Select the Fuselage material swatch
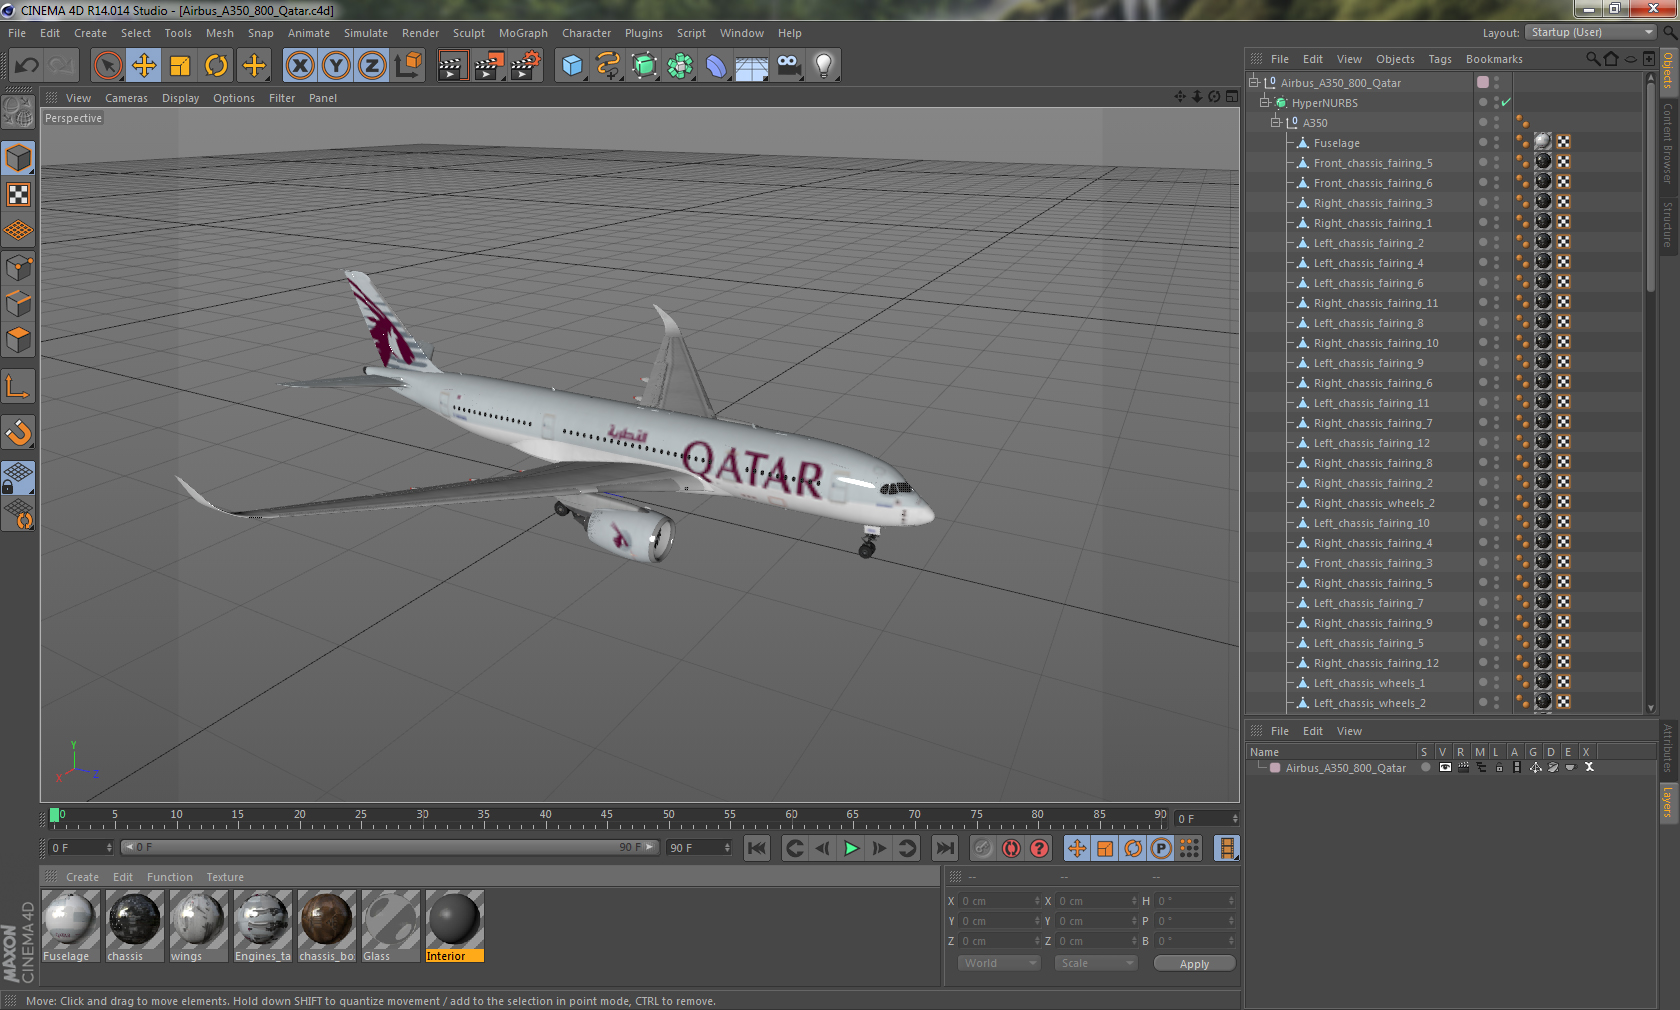1680x1010 pixels. tap(69, 925)
